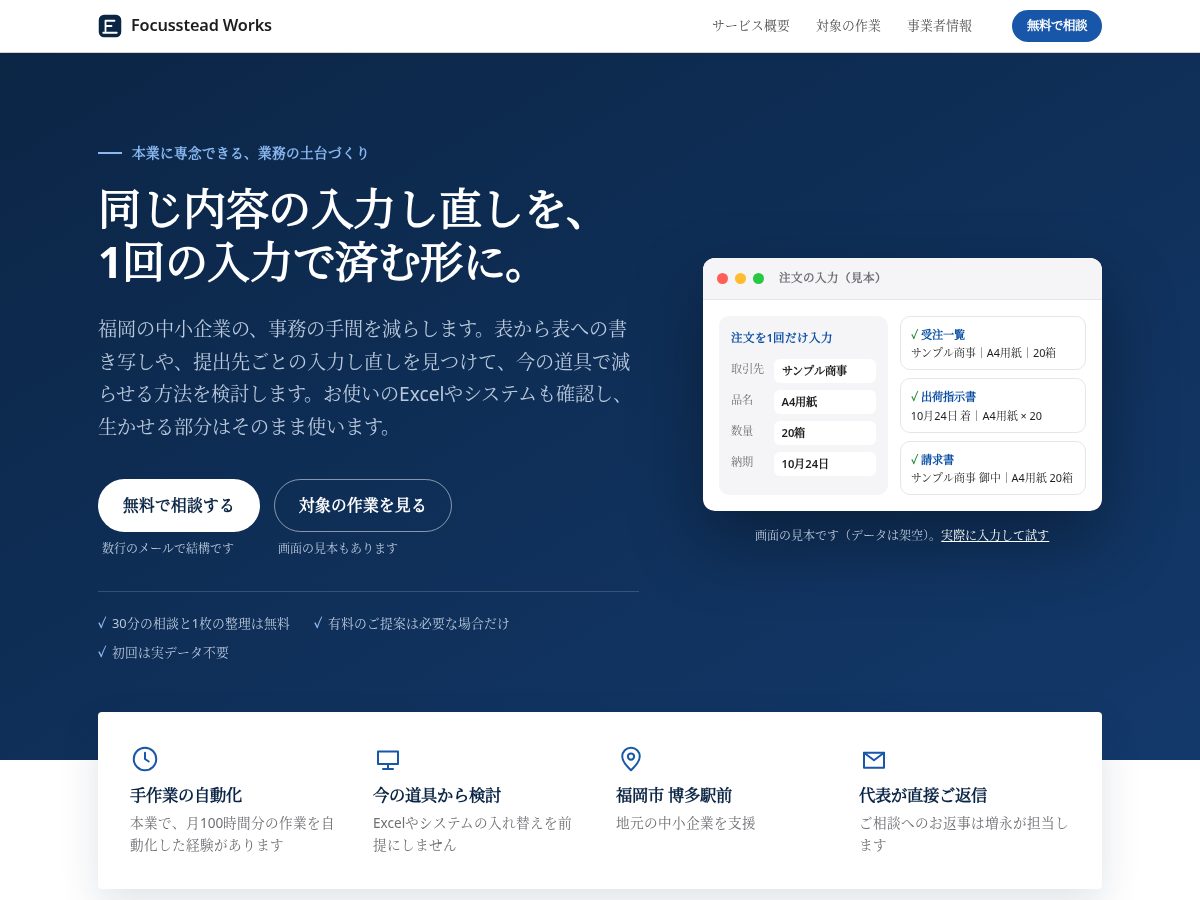Click the Focusstead Works logo icon

(x=110, y=26)
